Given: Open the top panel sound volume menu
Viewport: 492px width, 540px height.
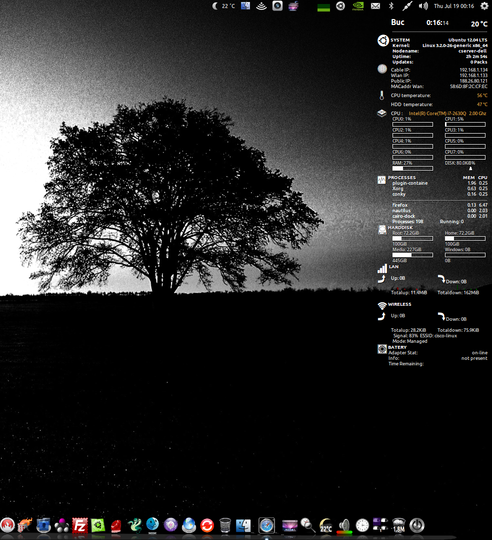Looking at the screenshot, I should (x=423, y=6).
